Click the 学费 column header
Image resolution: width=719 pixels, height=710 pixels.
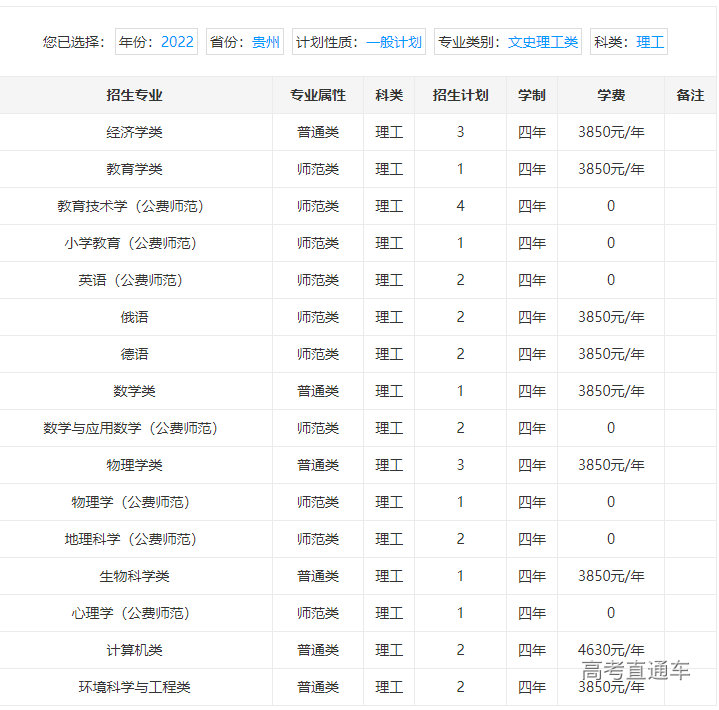coord(611,95)
